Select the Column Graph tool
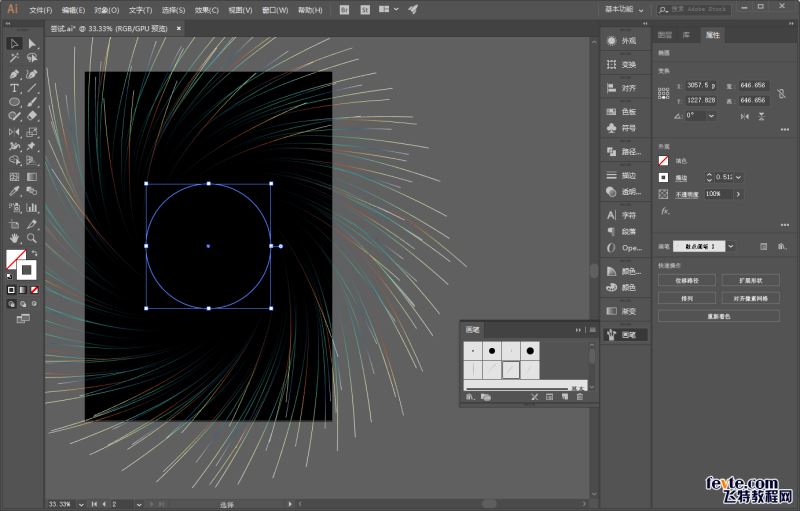This screenshot has width=800, height=511. (x=32, y=208)
